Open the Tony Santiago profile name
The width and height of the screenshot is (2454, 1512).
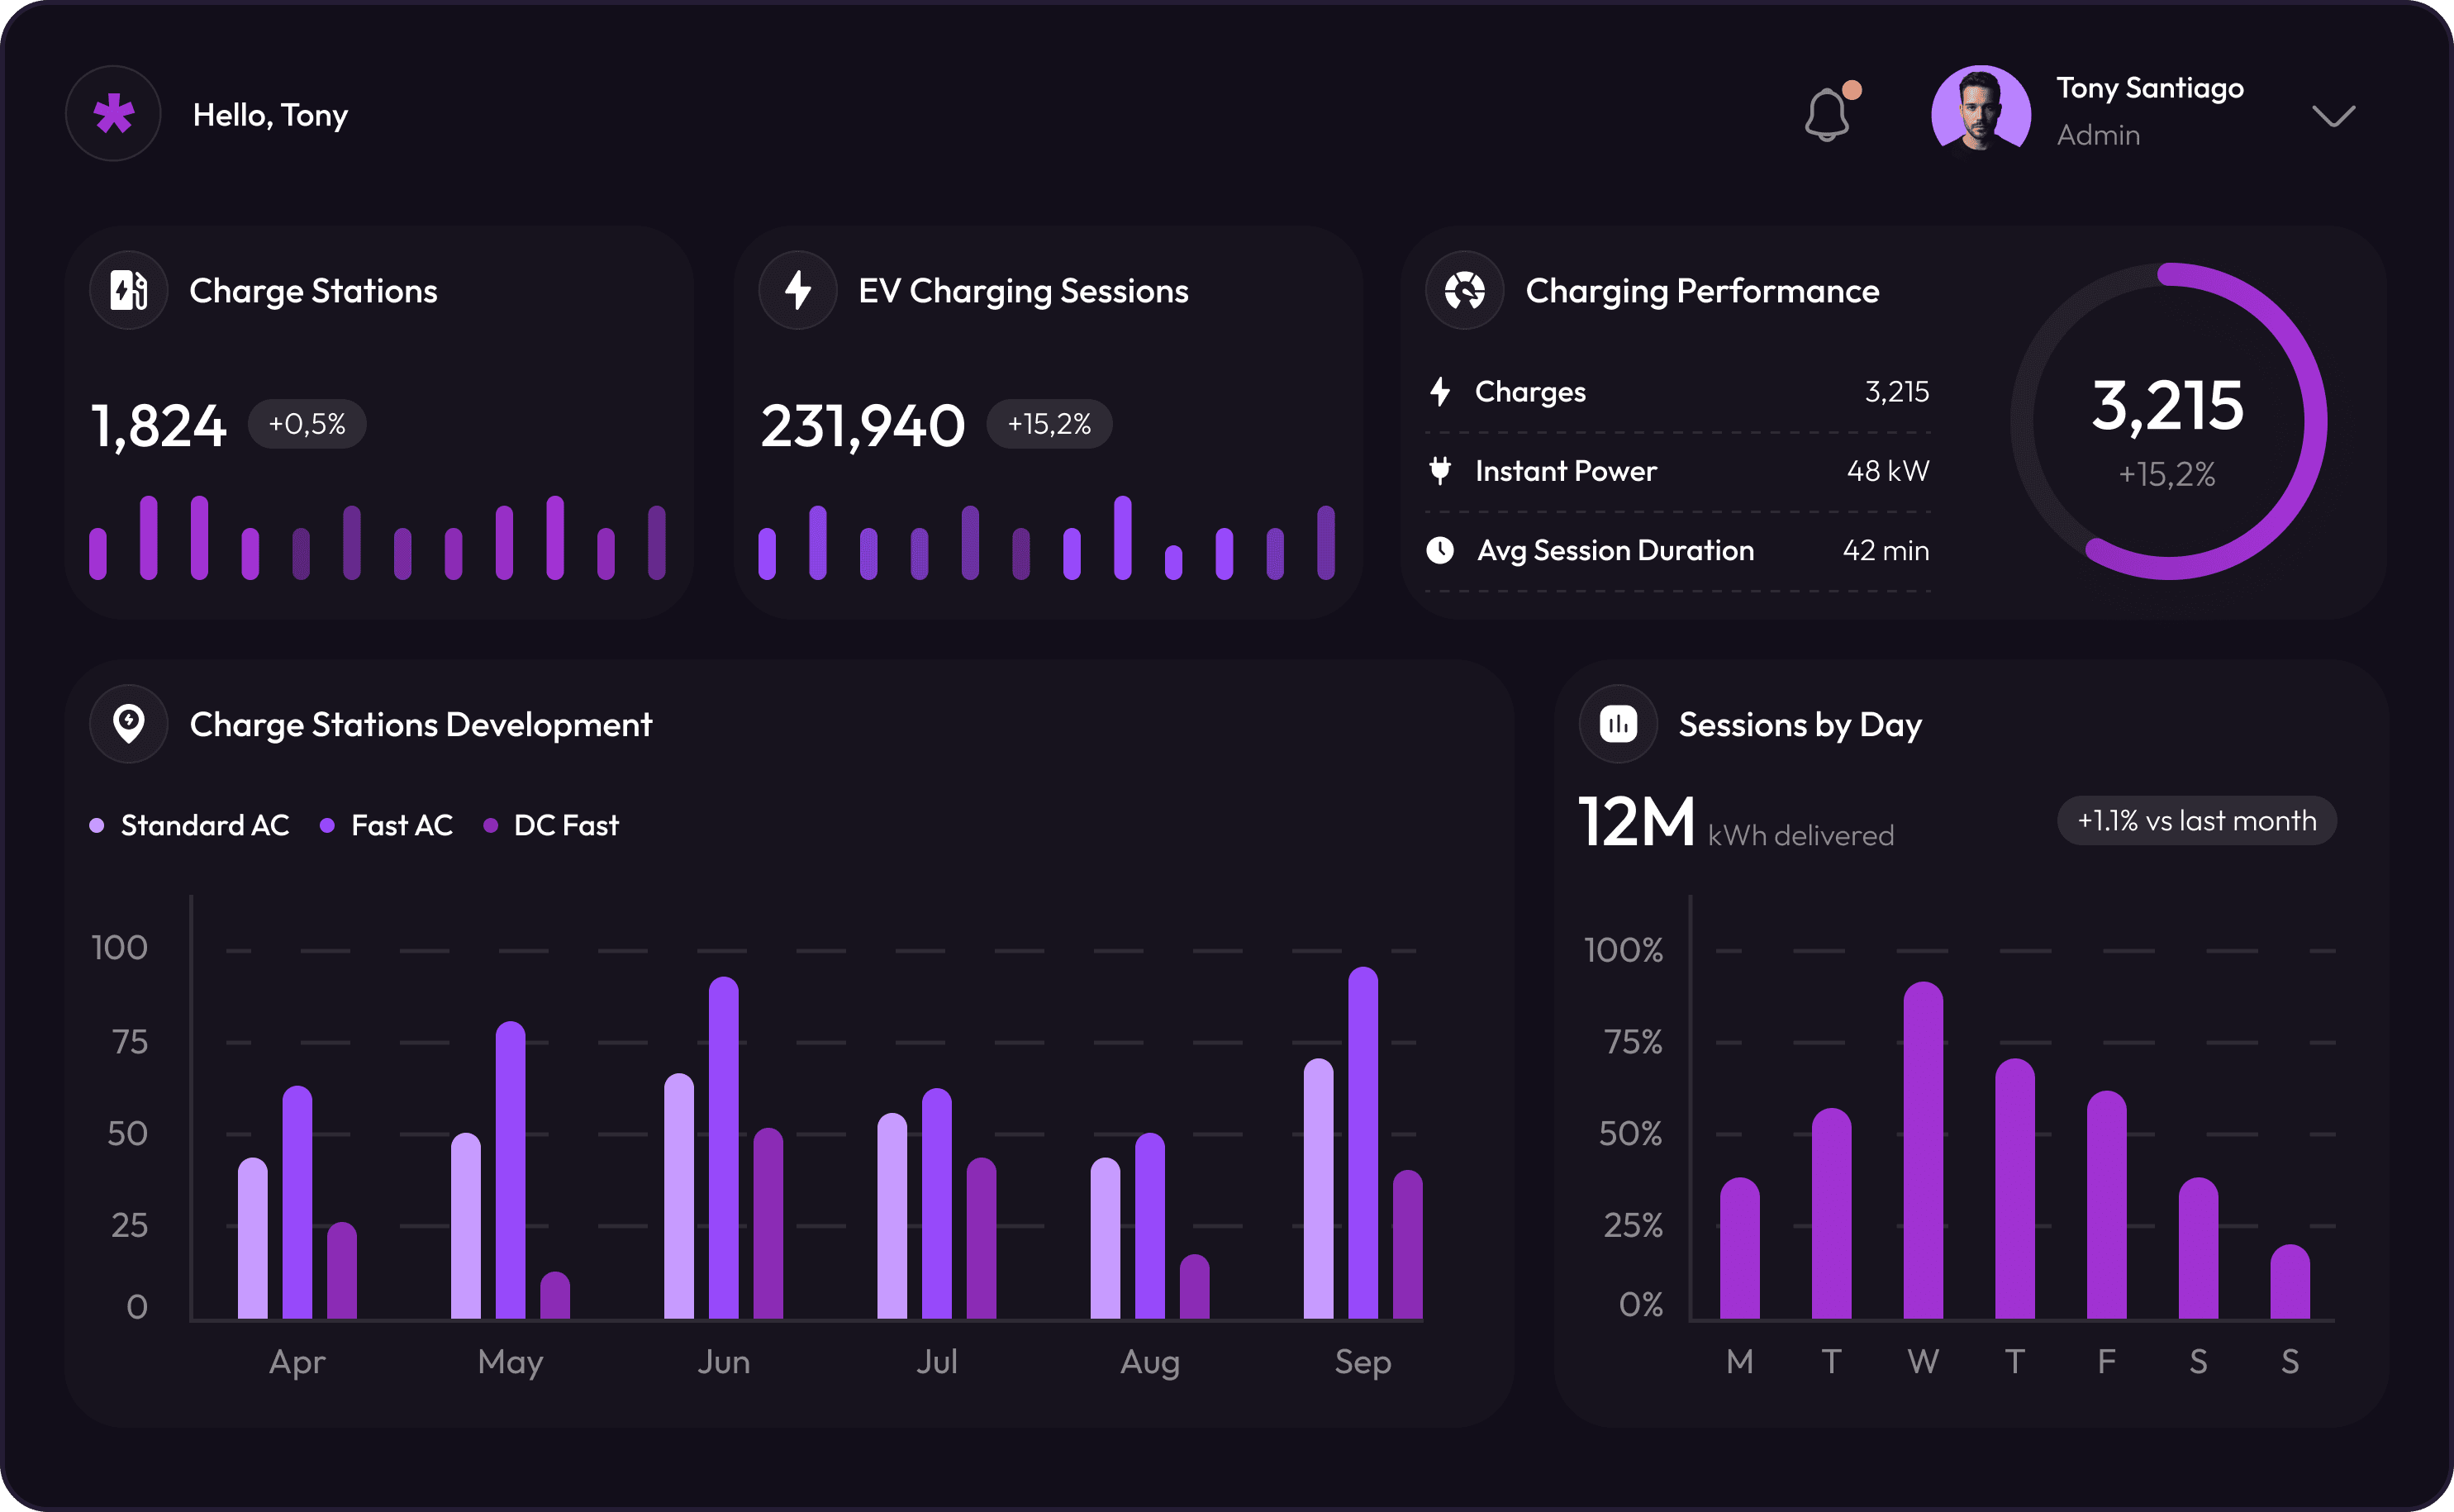(2149, 88)
